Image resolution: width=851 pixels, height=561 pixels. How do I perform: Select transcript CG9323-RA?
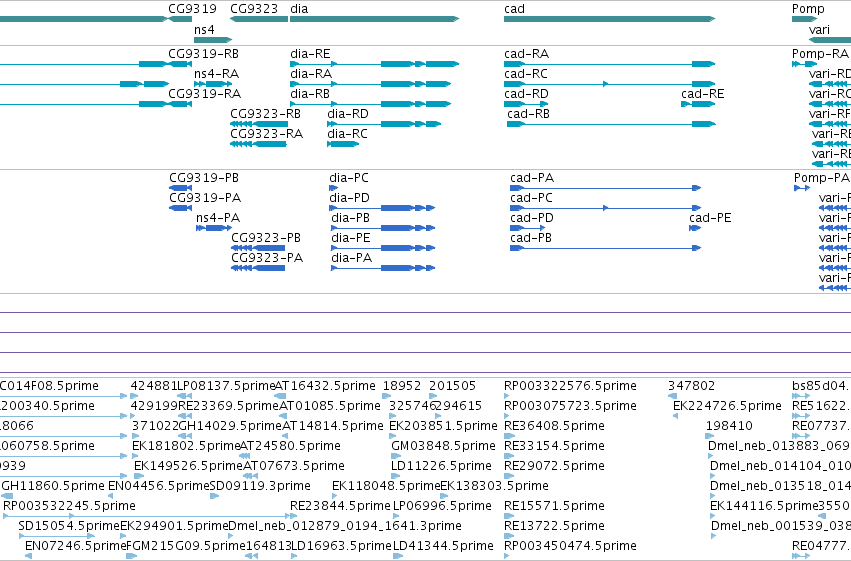(266, 134)
